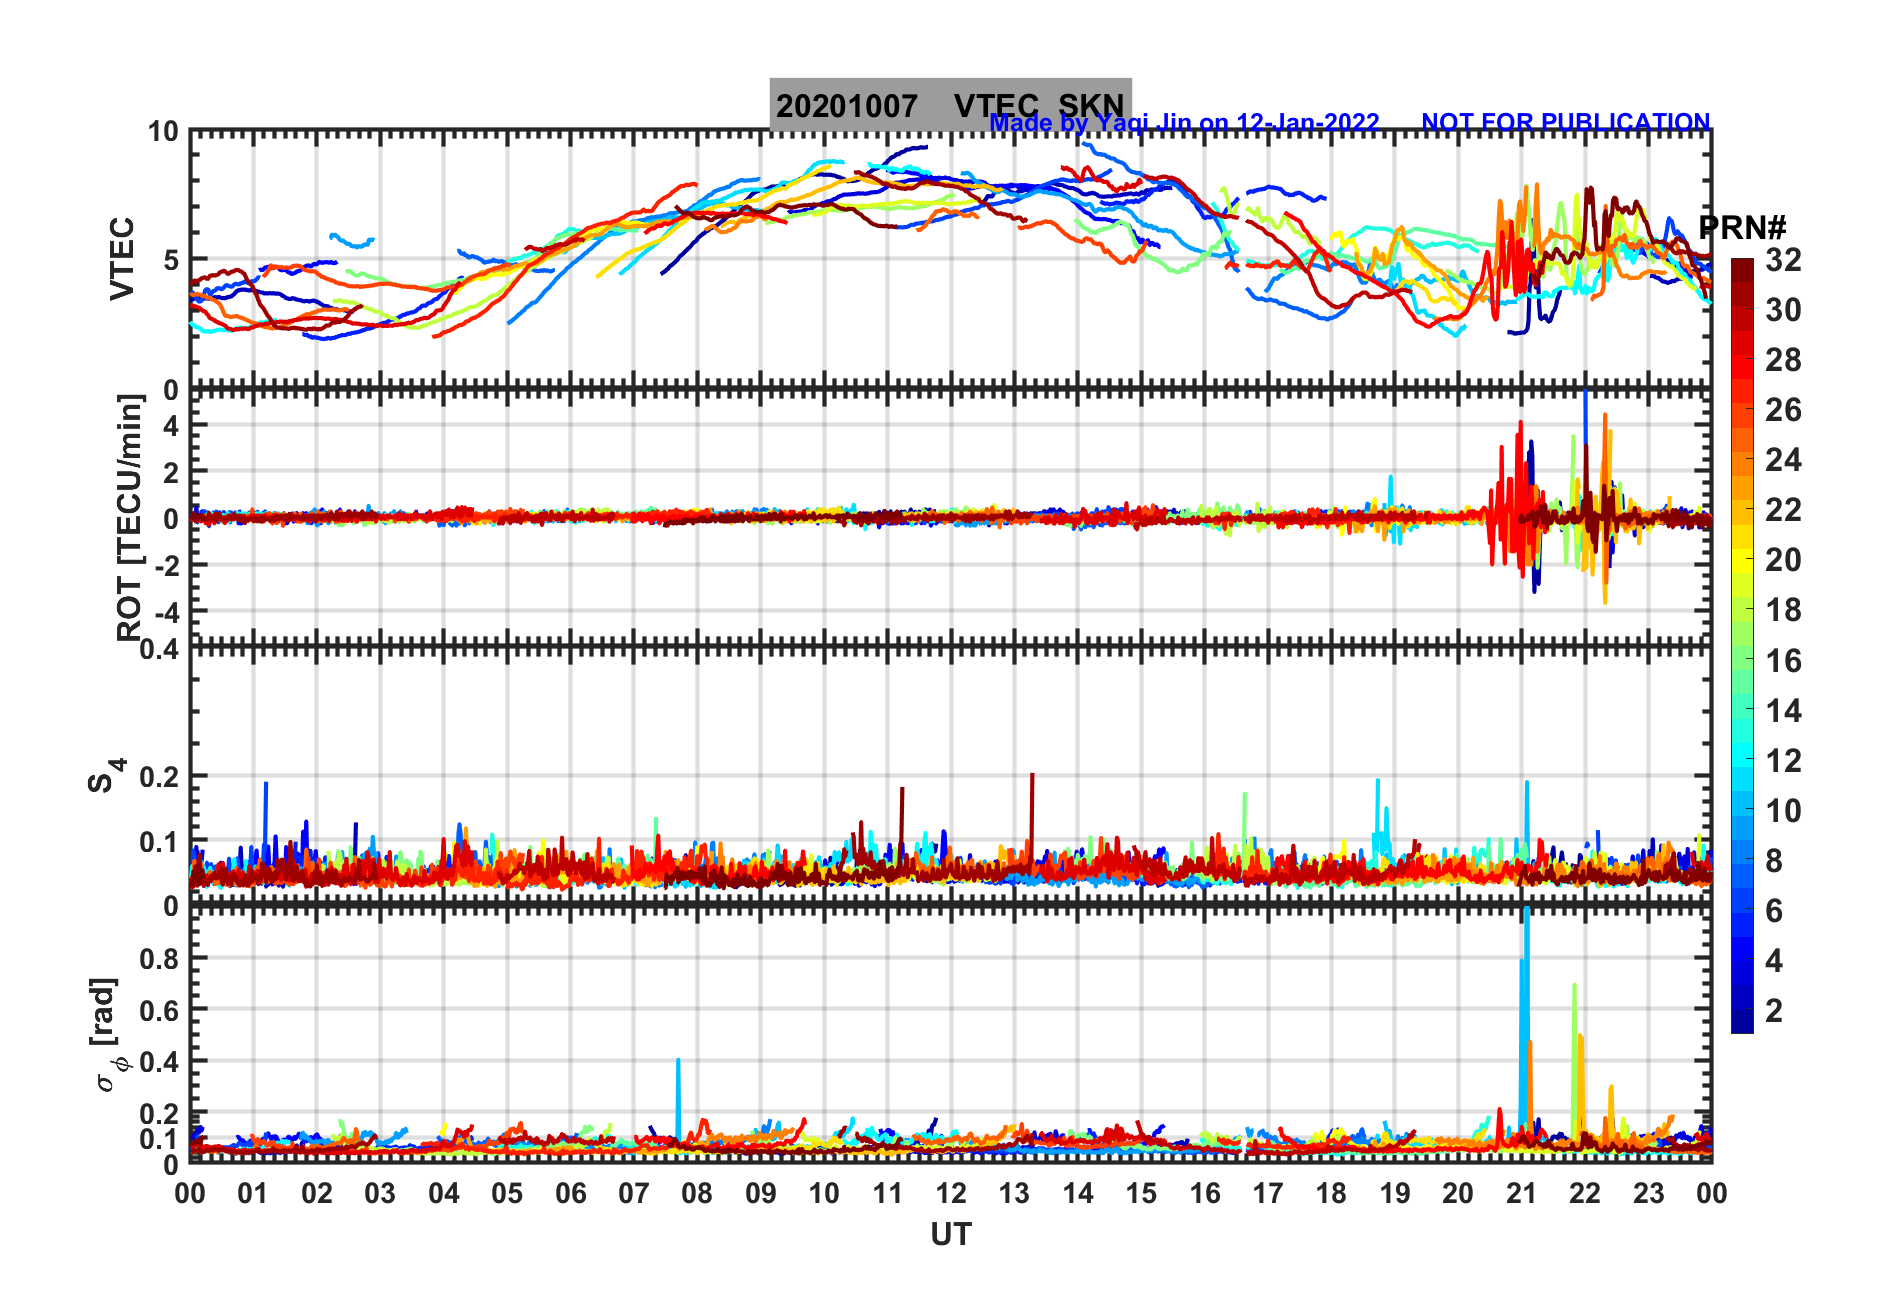The image size is (1902, 1292).
Task: Select the VTEC axis tick label "5"
Action: 171,260
